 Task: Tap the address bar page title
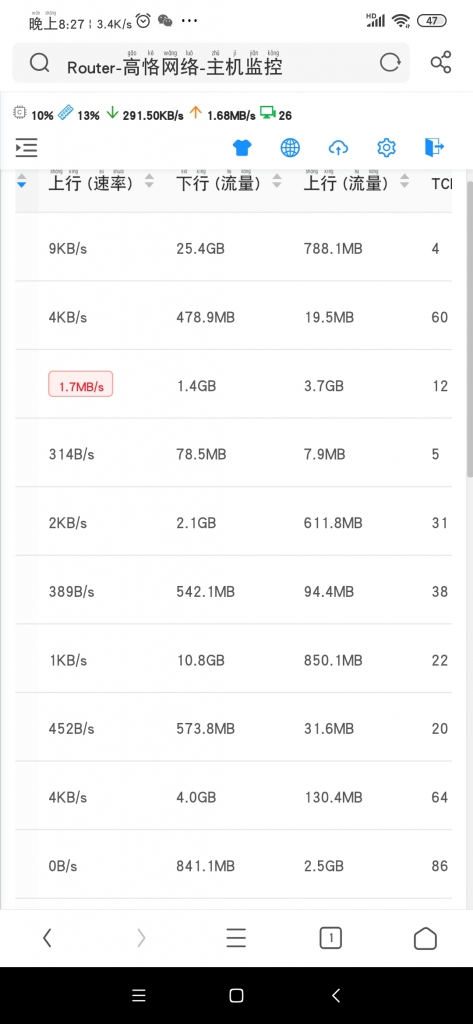[175, 66]
